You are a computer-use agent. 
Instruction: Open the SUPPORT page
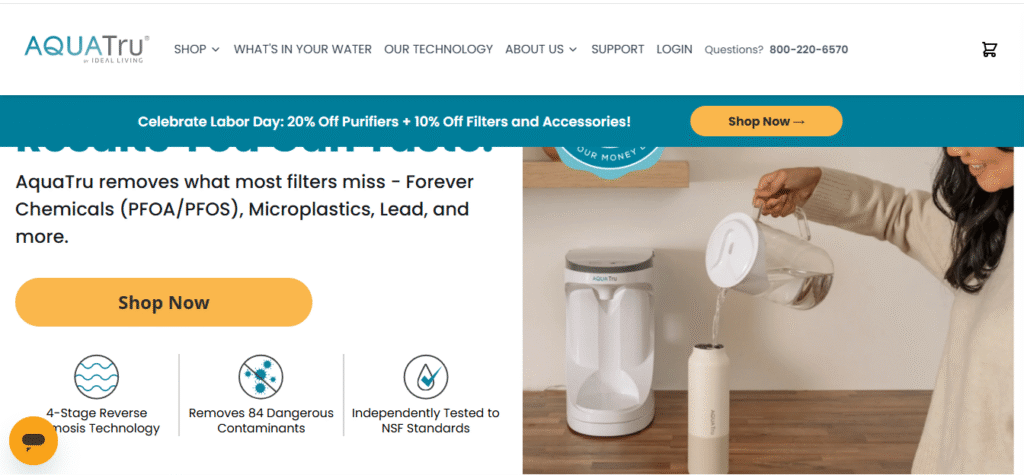coord(618,49)
